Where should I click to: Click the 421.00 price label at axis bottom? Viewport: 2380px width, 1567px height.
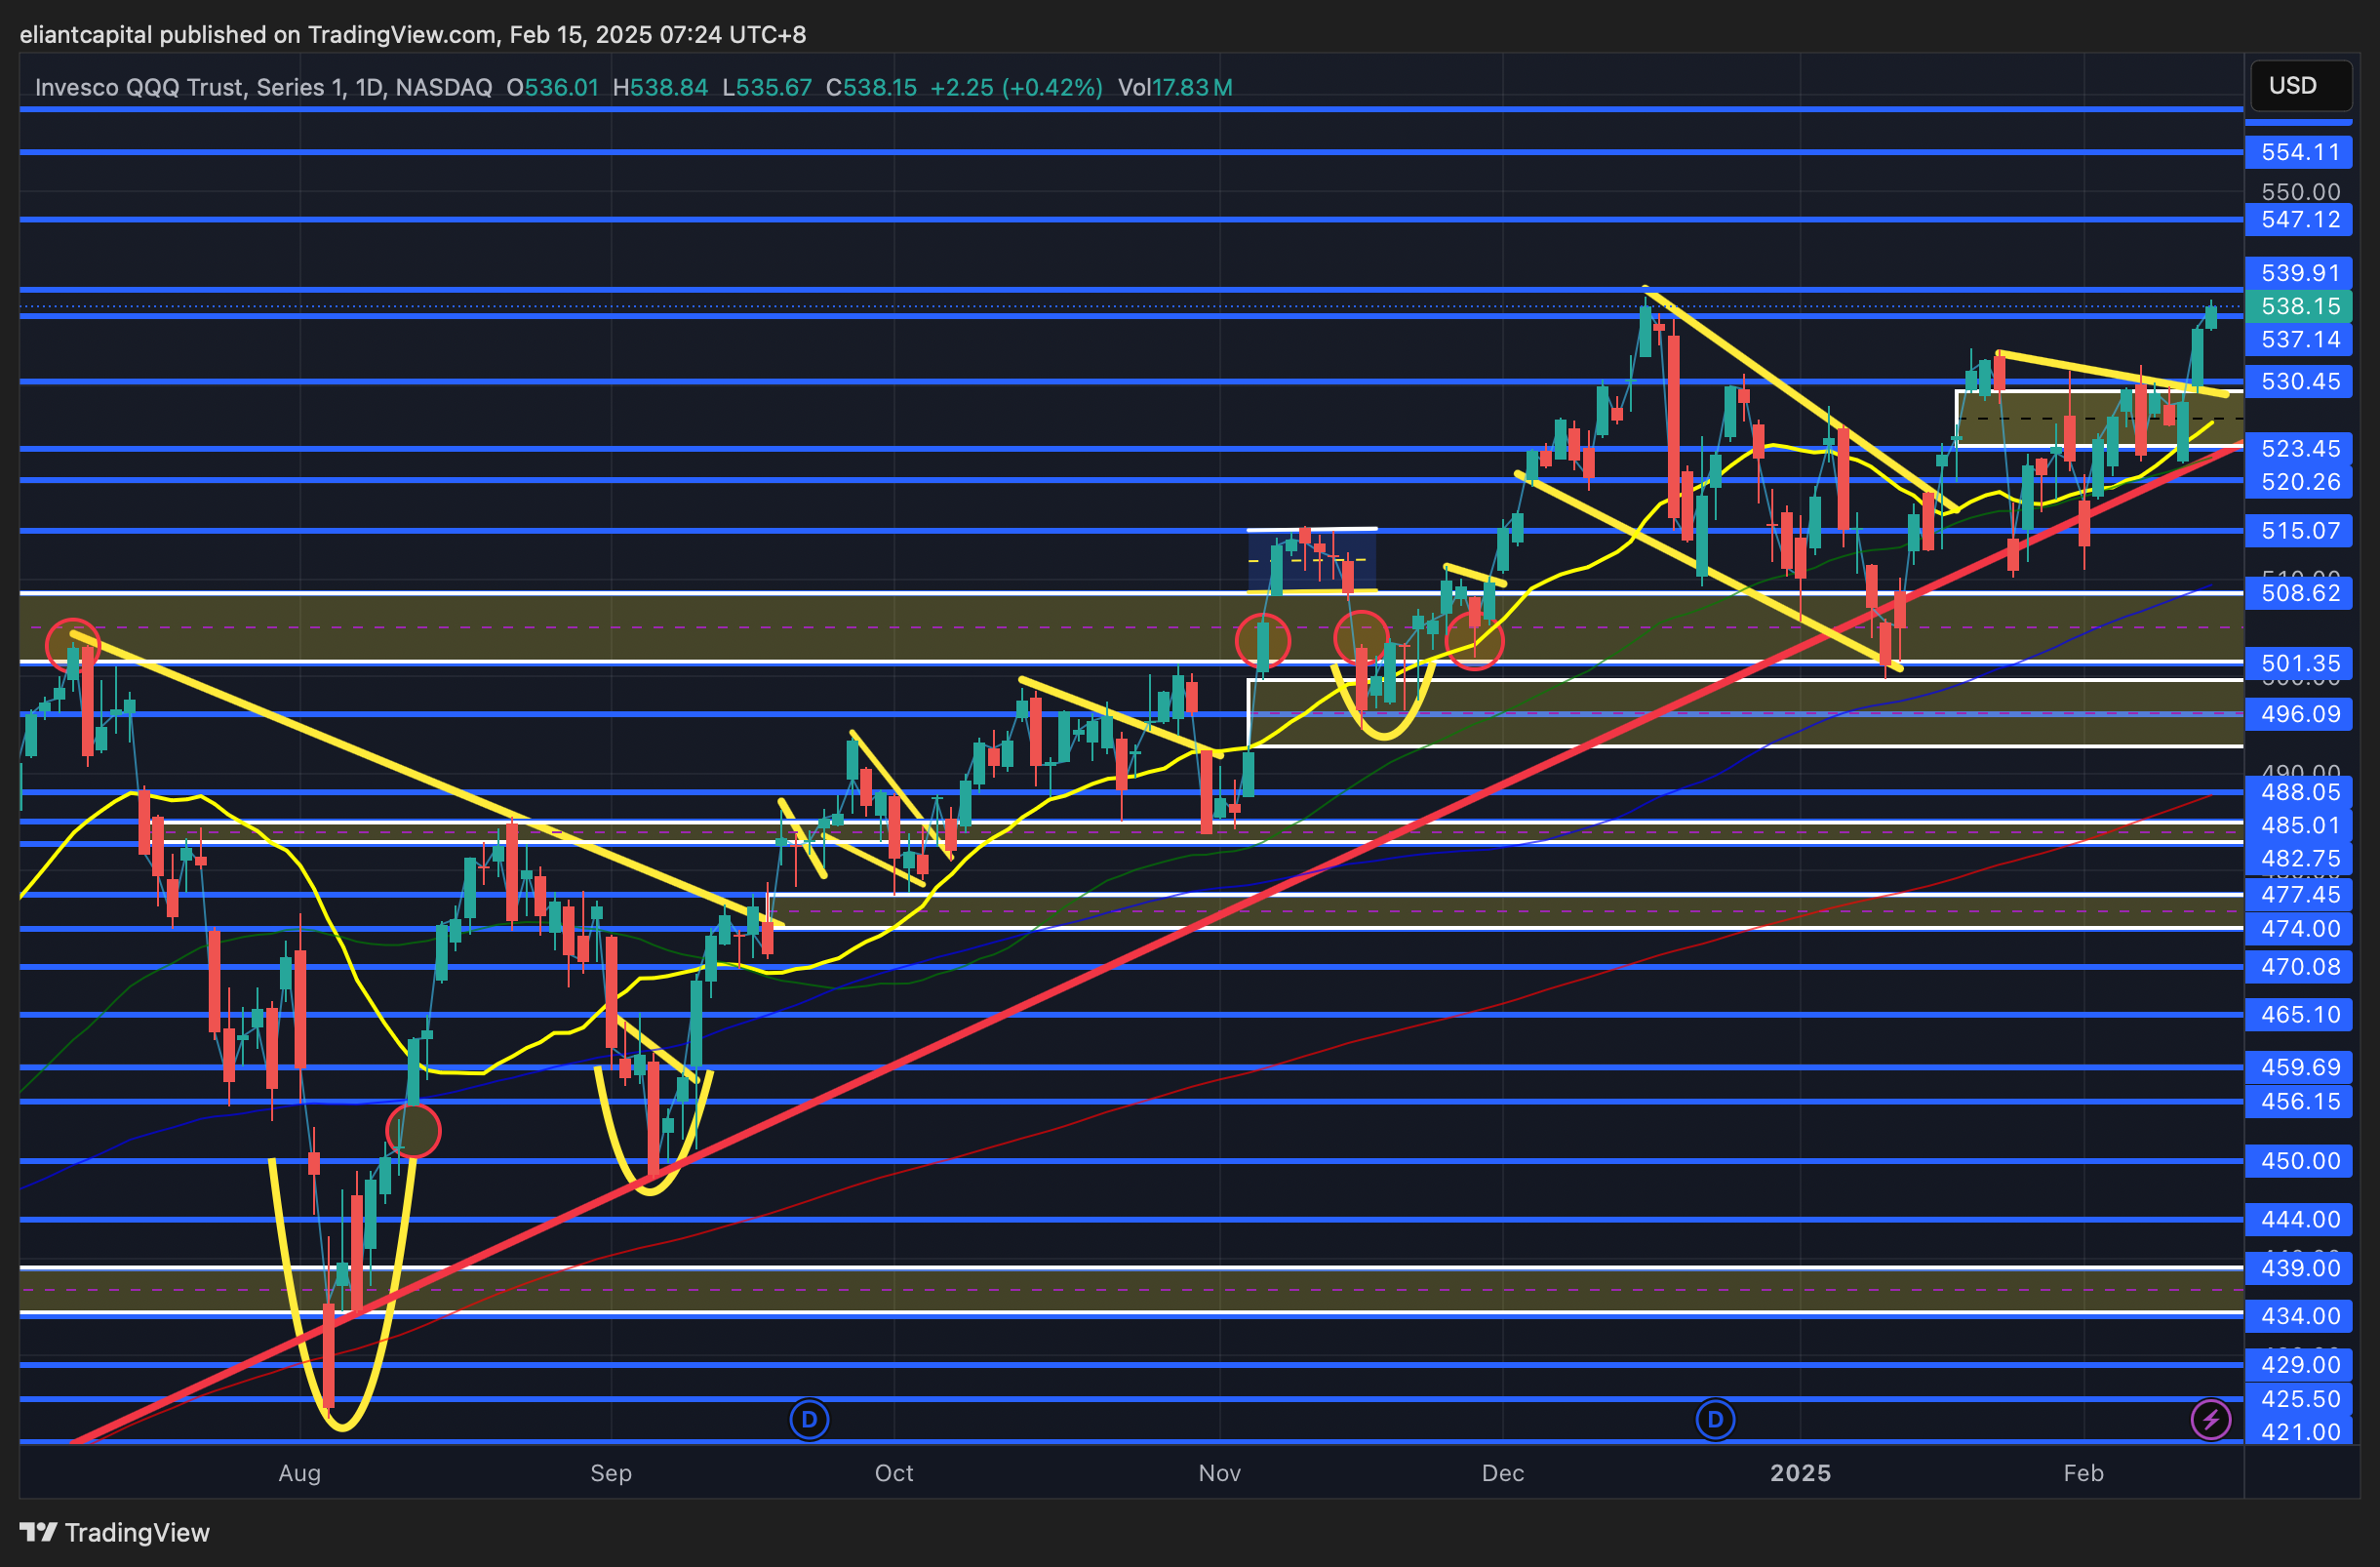(2298, 1432)
